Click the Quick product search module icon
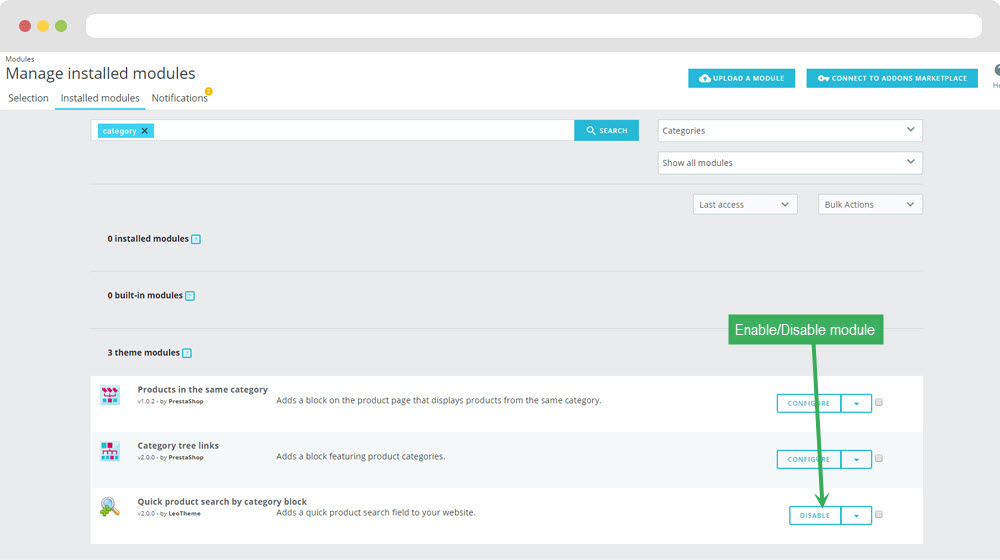This screenshot has height=560, width=1000. [x=110, y=507]
